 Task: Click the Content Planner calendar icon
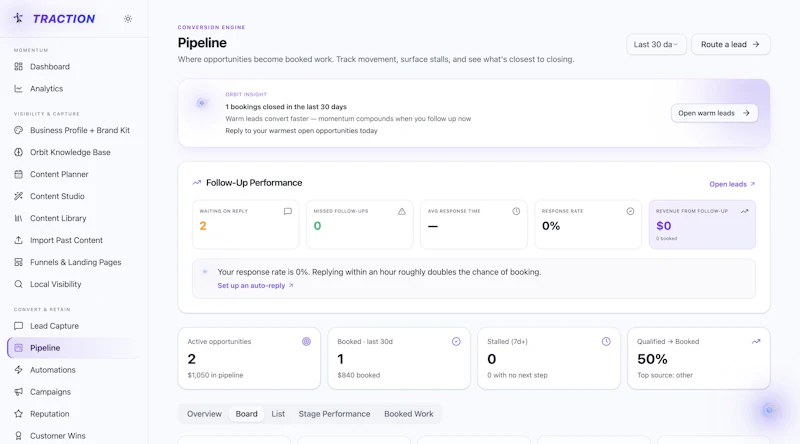(18, 174)
